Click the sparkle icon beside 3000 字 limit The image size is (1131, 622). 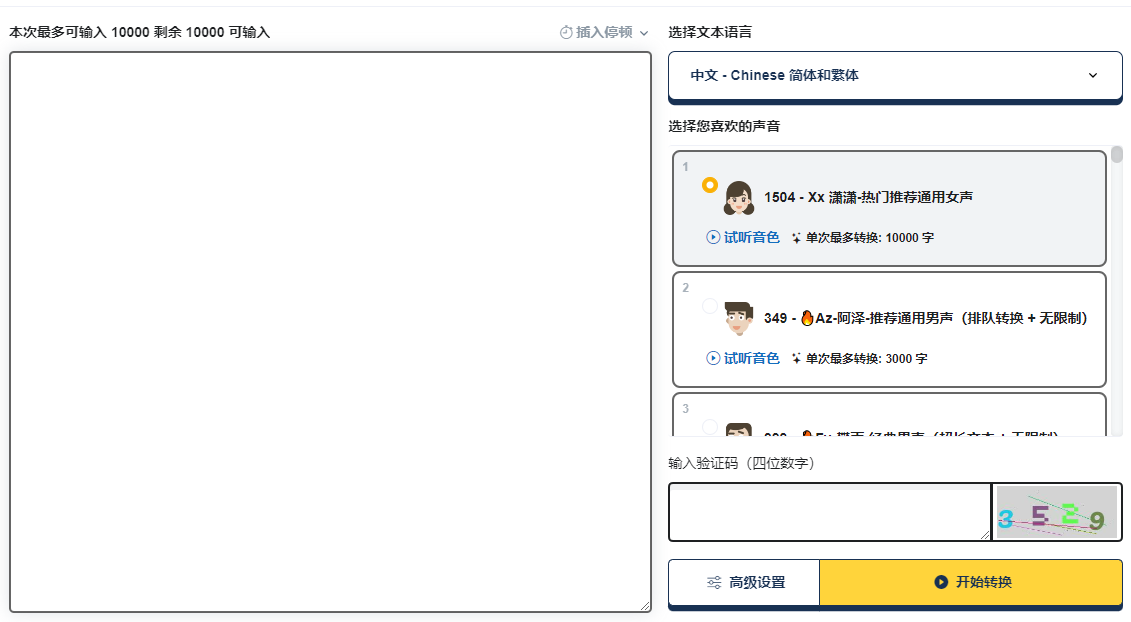click(x=796, y=358)
